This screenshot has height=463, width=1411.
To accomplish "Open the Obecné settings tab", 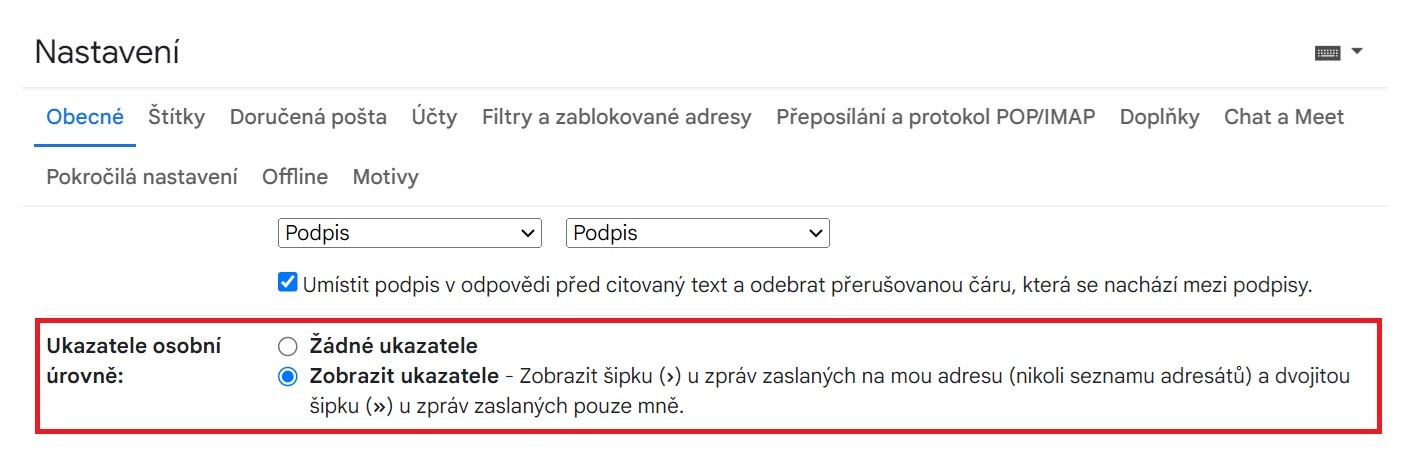I will click(85, 117).
